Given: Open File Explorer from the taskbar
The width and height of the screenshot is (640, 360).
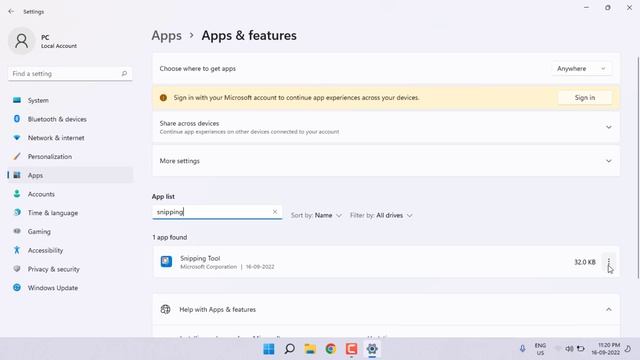Looking at the screenshot, I should (x=310, y=349).
